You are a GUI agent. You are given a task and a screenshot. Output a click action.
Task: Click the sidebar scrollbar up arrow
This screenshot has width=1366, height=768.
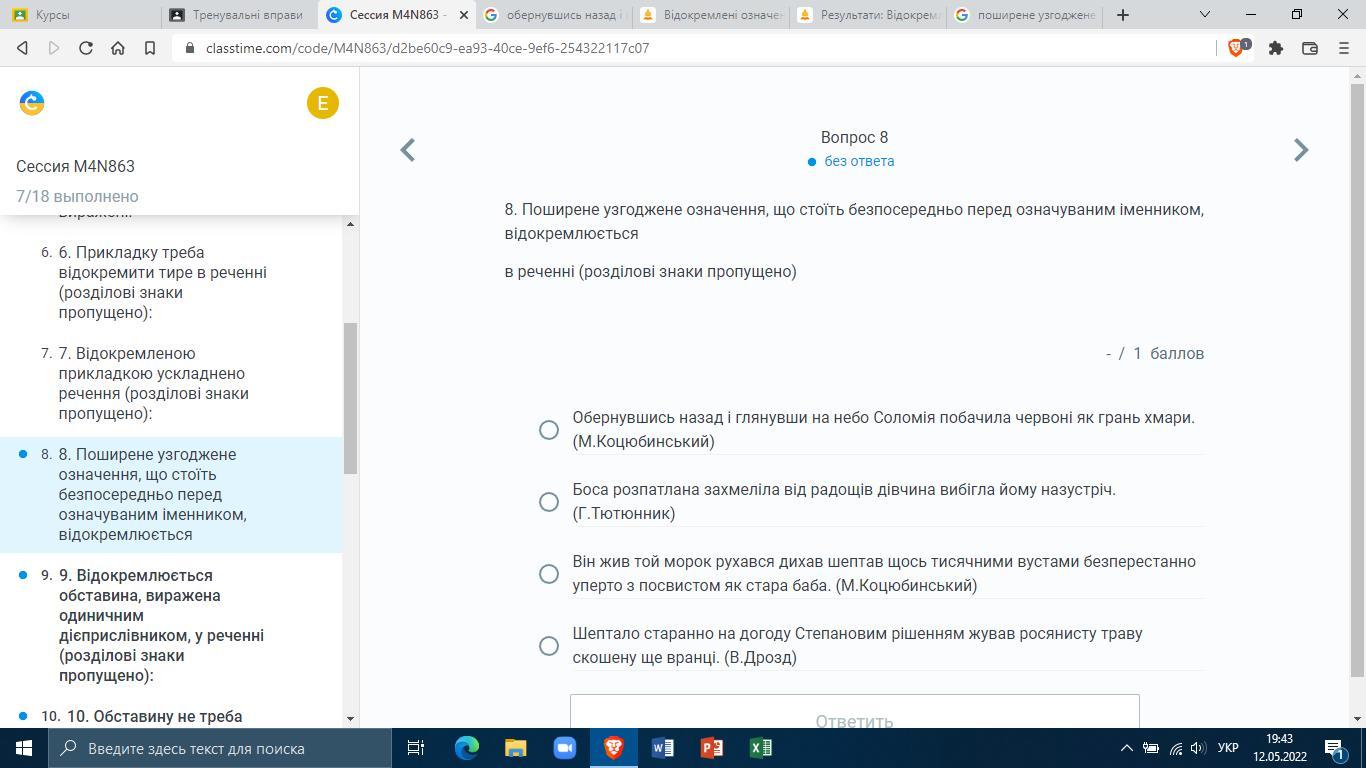click(x=350, y=223)
